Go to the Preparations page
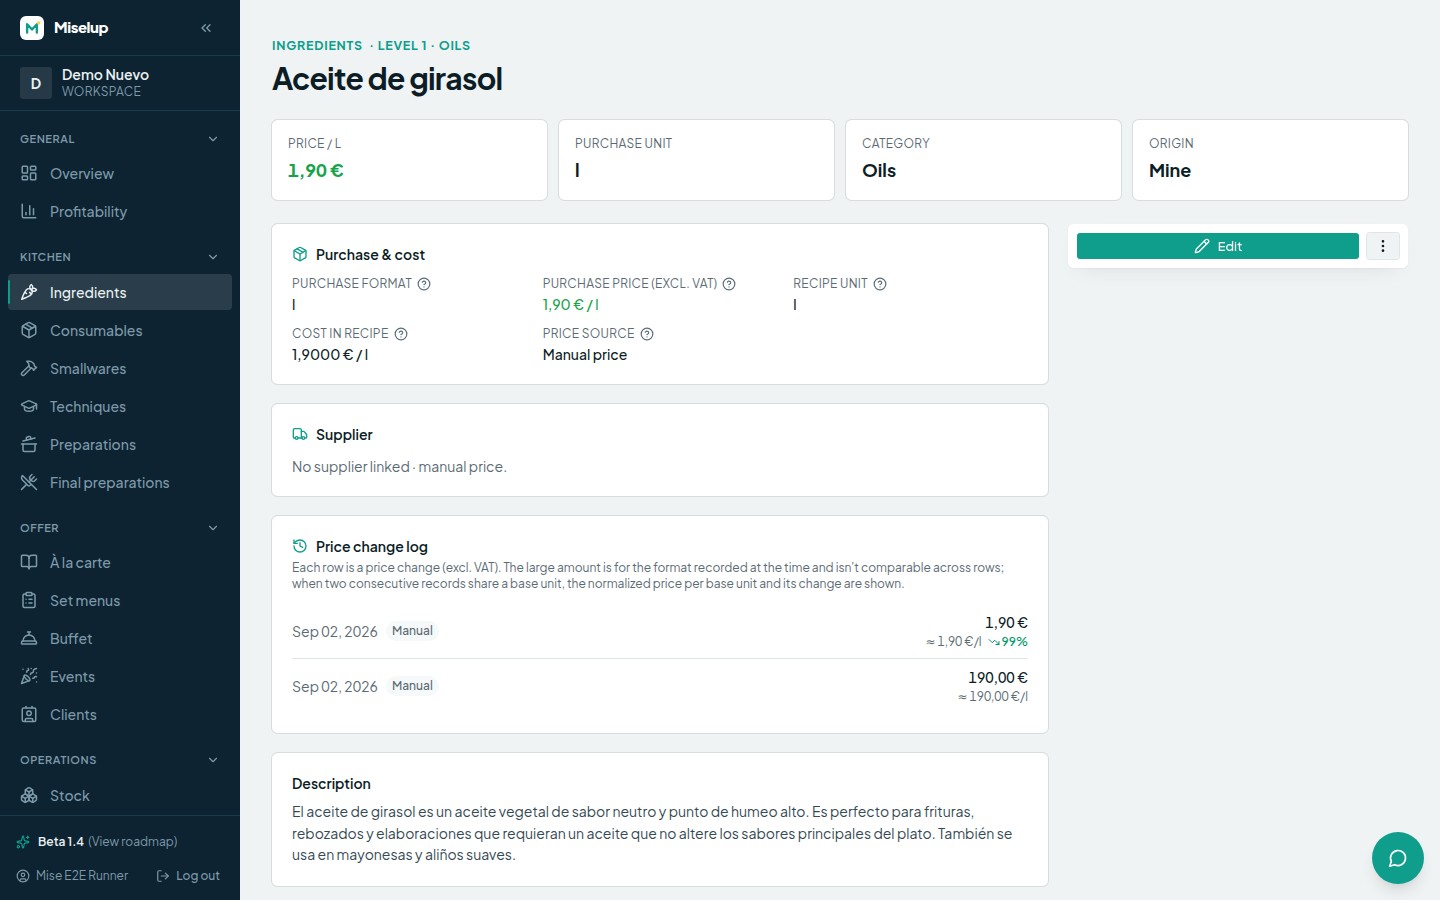This screenshot has height=900, width=1440. click(x=120, y=444)
